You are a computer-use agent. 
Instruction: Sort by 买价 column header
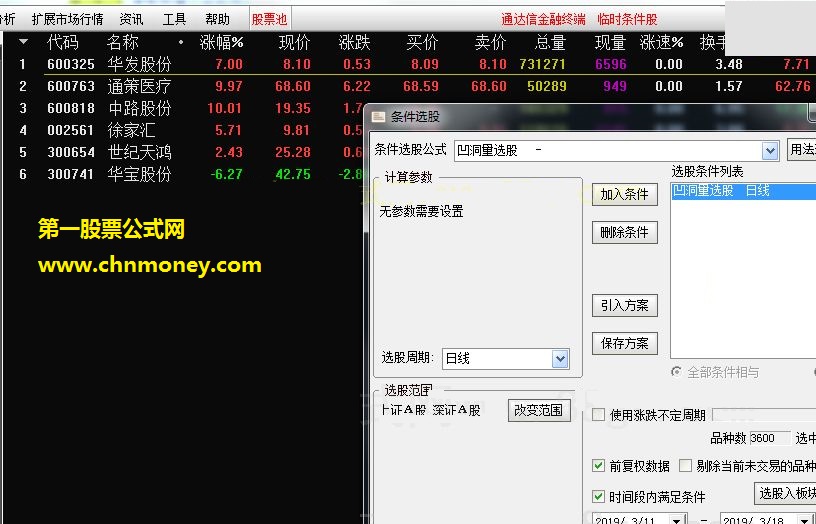click(422, 42)
